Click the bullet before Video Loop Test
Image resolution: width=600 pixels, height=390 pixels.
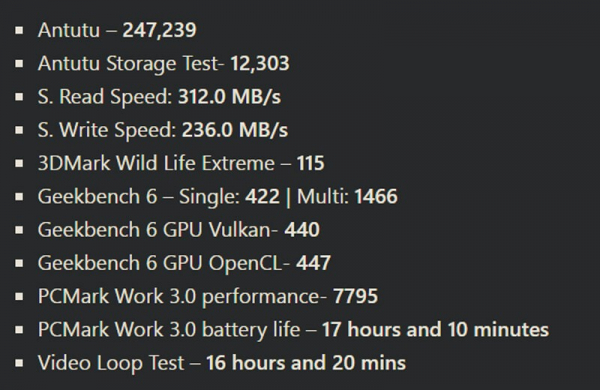(x=19, y=363)
